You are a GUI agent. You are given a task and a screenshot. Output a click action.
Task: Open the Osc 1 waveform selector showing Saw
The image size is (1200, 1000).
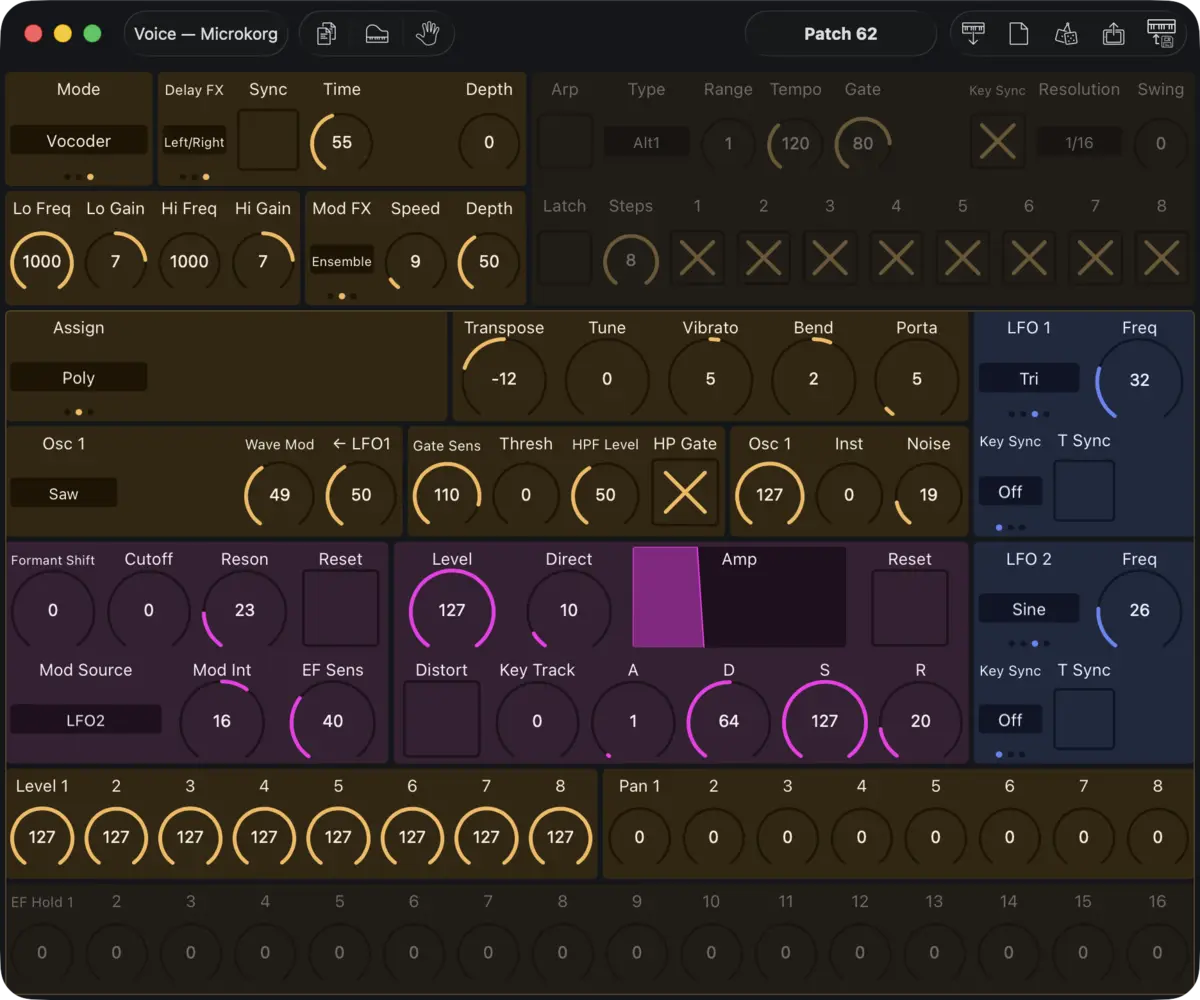pyautogui.click(x=63, y=493)
